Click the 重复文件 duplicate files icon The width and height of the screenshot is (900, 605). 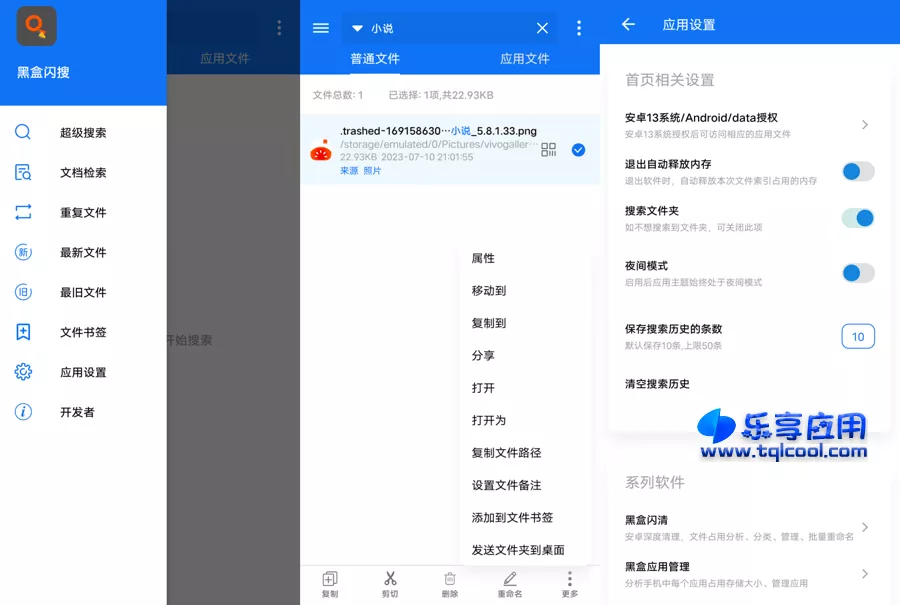pos(23,211)
